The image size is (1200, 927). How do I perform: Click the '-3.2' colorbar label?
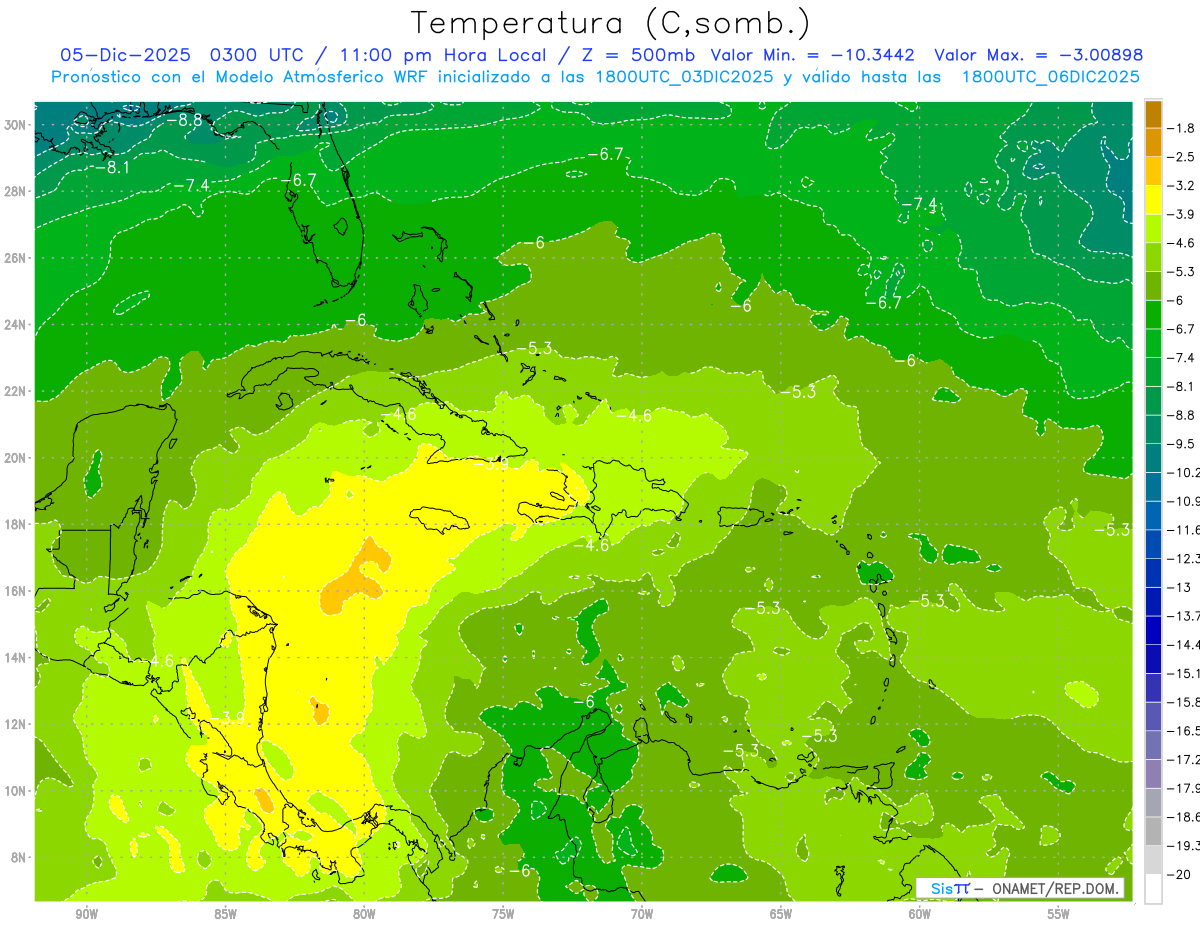tap(1183, 186)
